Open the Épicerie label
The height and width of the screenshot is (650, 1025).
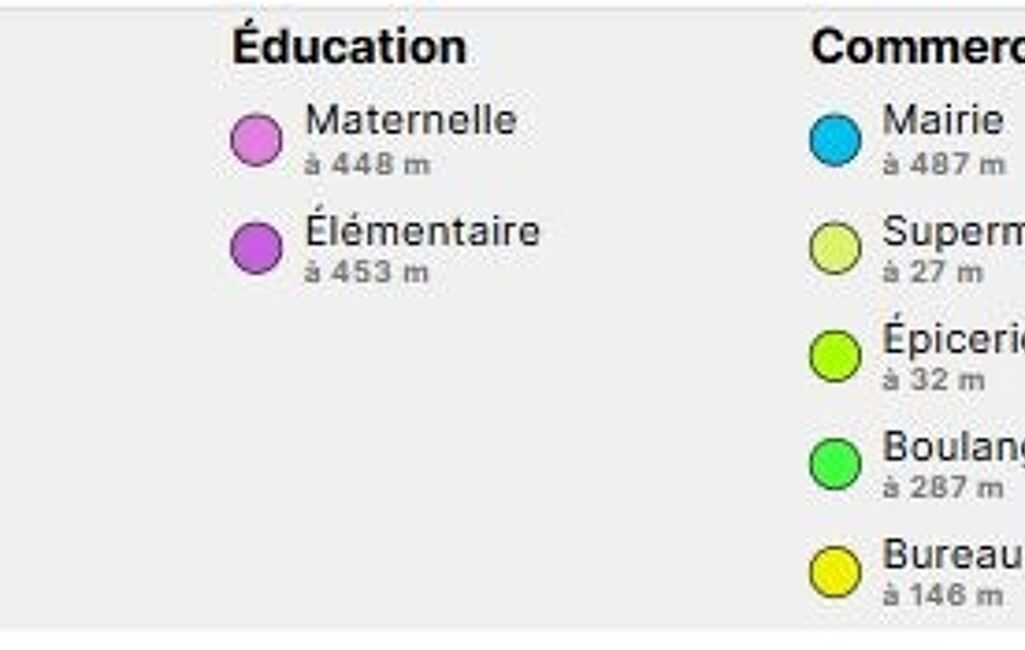click(x=952, y=339)
